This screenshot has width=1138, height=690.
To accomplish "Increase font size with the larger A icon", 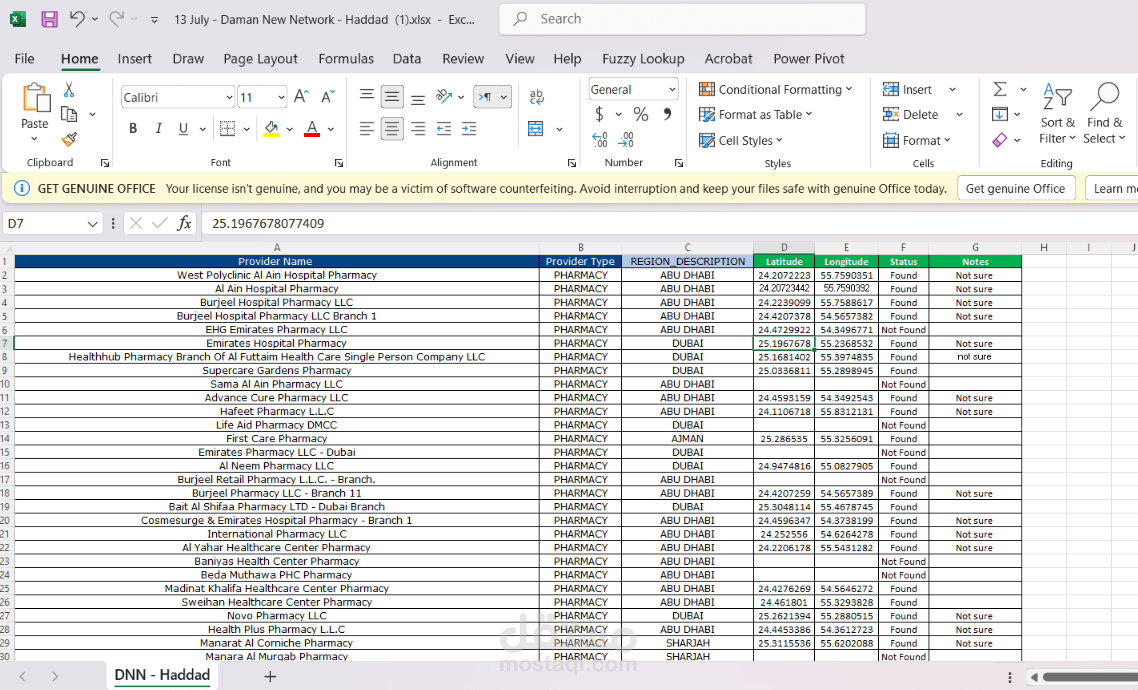I will pos(301,96).
